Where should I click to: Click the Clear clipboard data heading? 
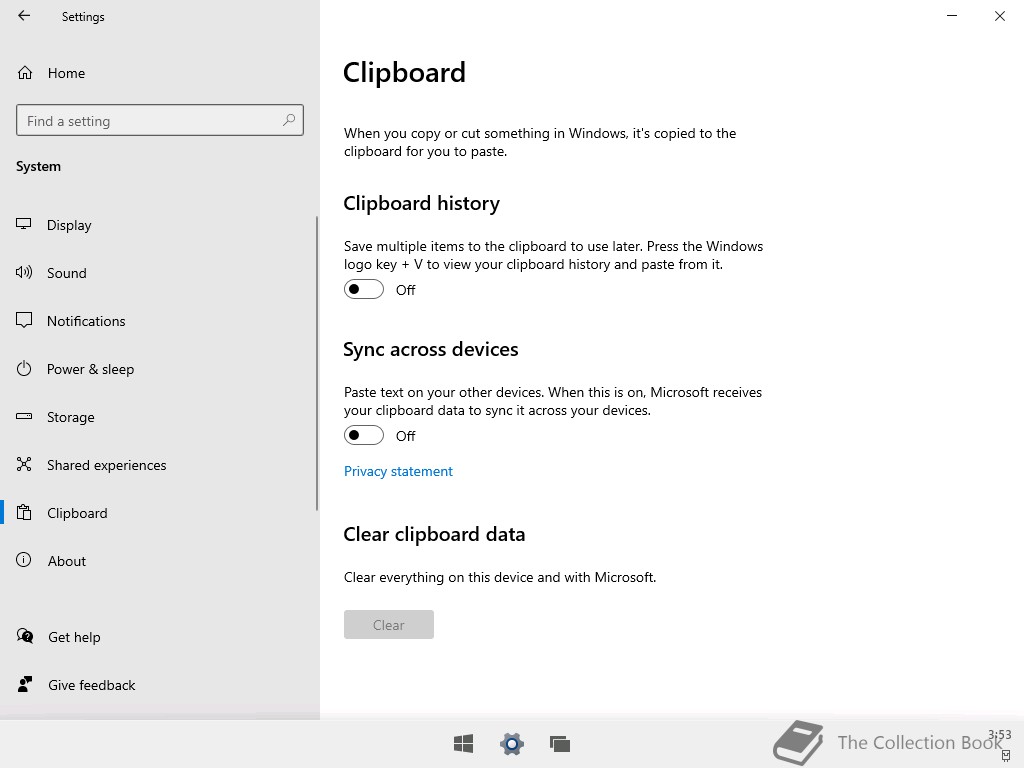click(434, 535)
